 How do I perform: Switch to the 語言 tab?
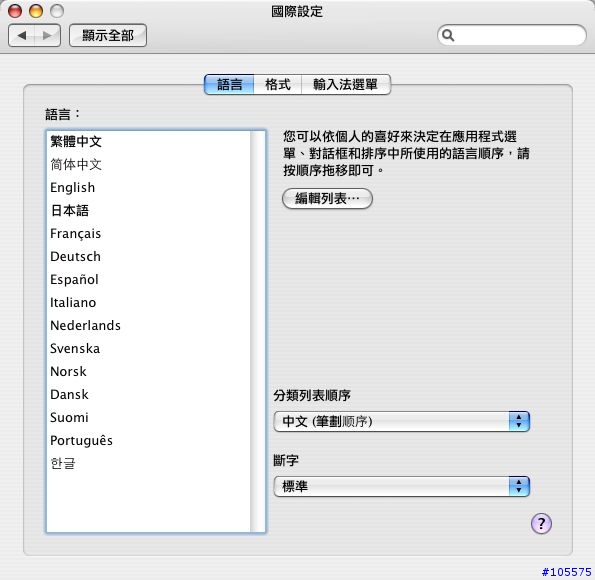(229, 84)
